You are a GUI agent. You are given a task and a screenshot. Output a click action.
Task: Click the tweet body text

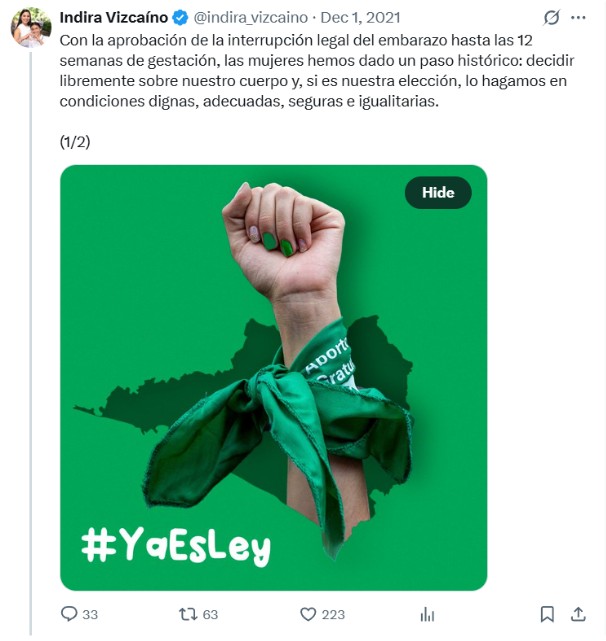317,71
